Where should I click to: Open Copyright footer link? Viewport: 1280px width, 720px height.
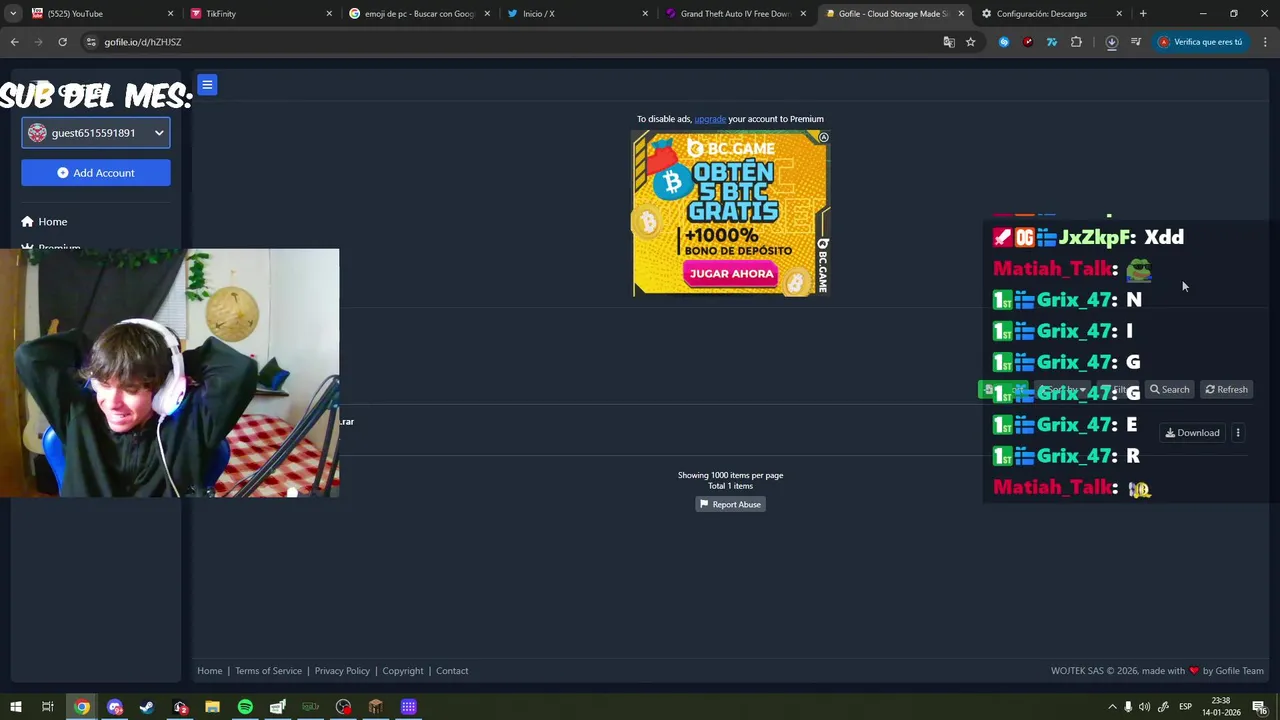click(x=403, y=671)
